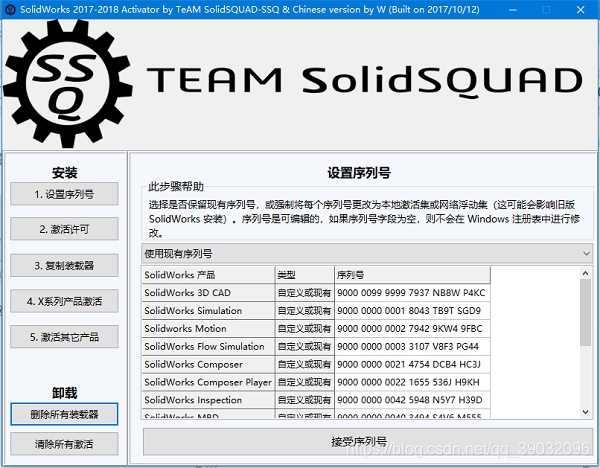Click the '4. X系列产品激活' button
The width and height of the screenshot is (600, 468).
click(x=64, y=301)
